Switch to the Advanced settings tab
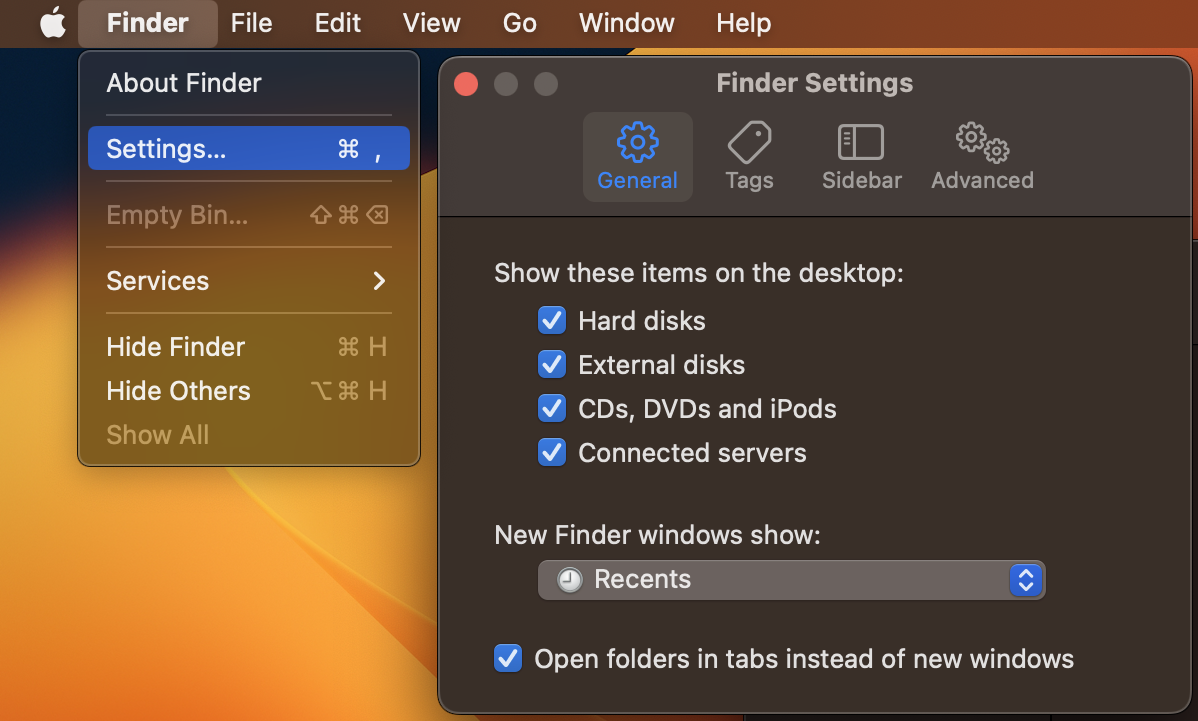This screenshot has height=721, width=1198. coord(982,157)
